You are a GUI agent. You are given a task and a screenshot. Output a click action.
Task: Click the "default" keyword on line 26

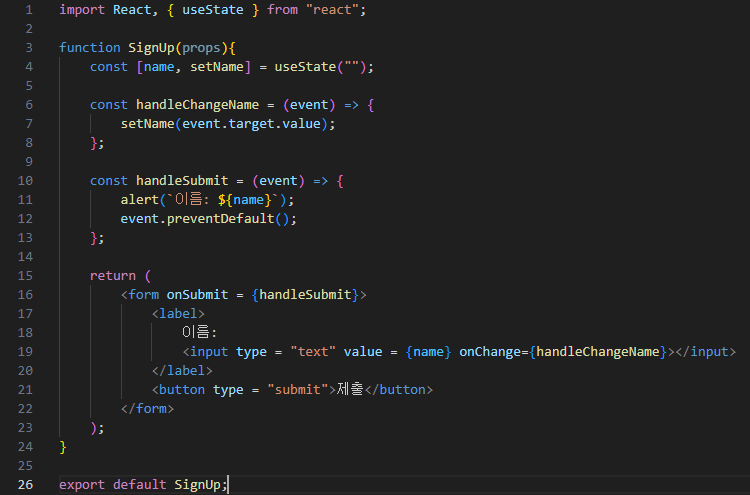tap(140, 485)
